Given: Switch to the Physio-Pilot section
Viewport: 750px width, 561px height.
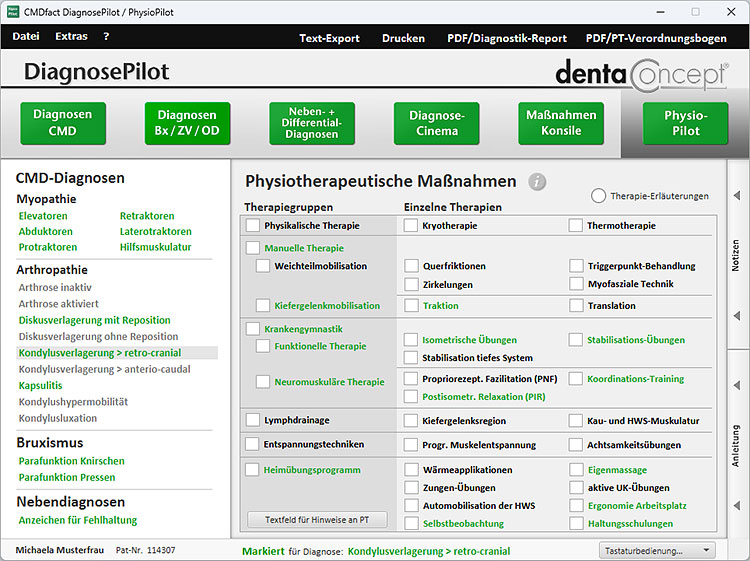Looking at the screenshot, I should [685, 123].
